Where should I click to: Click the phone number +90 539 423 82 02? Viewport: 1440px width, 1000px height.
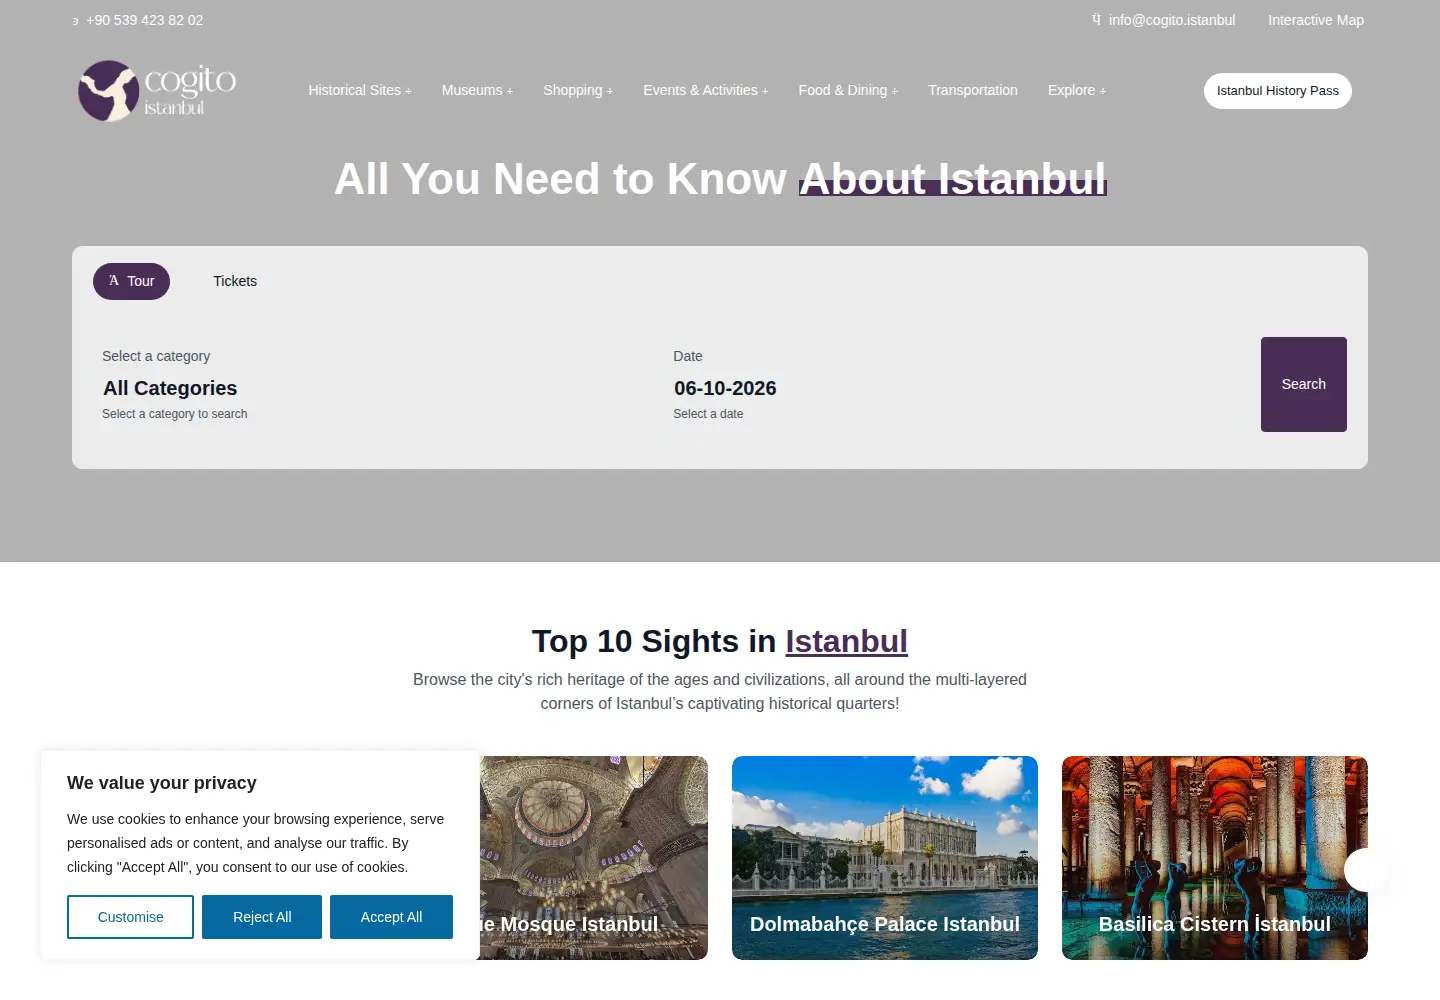(x=145, y=20)
